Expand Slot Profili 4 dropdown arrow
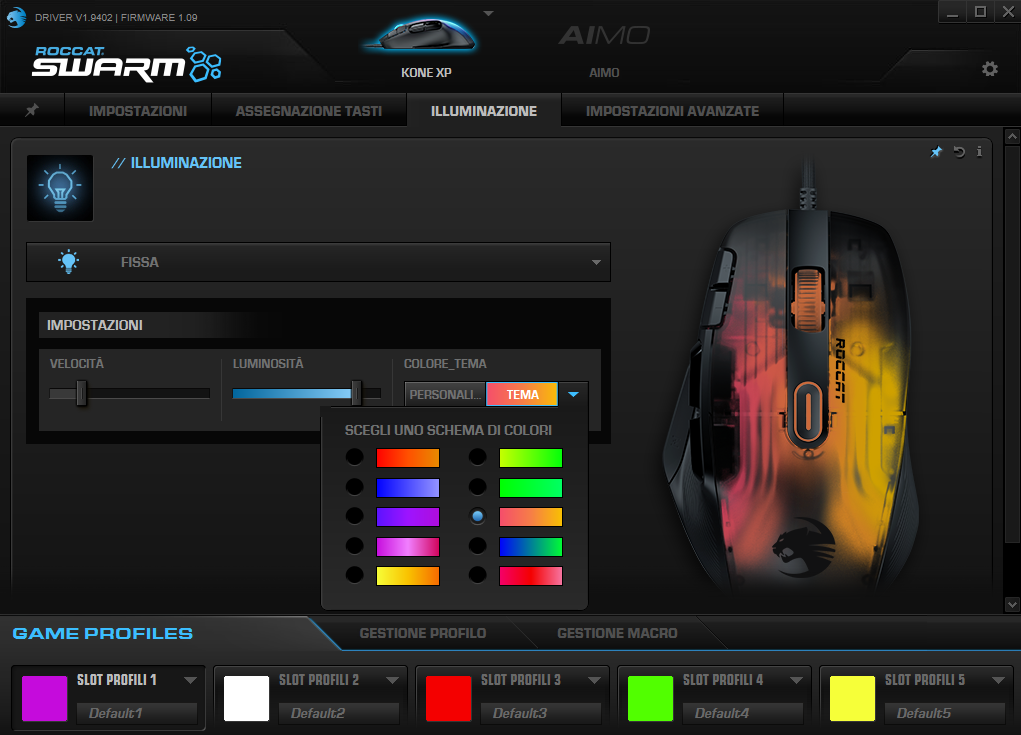Viewport: 1021px width, 735px height. point(796,680)
